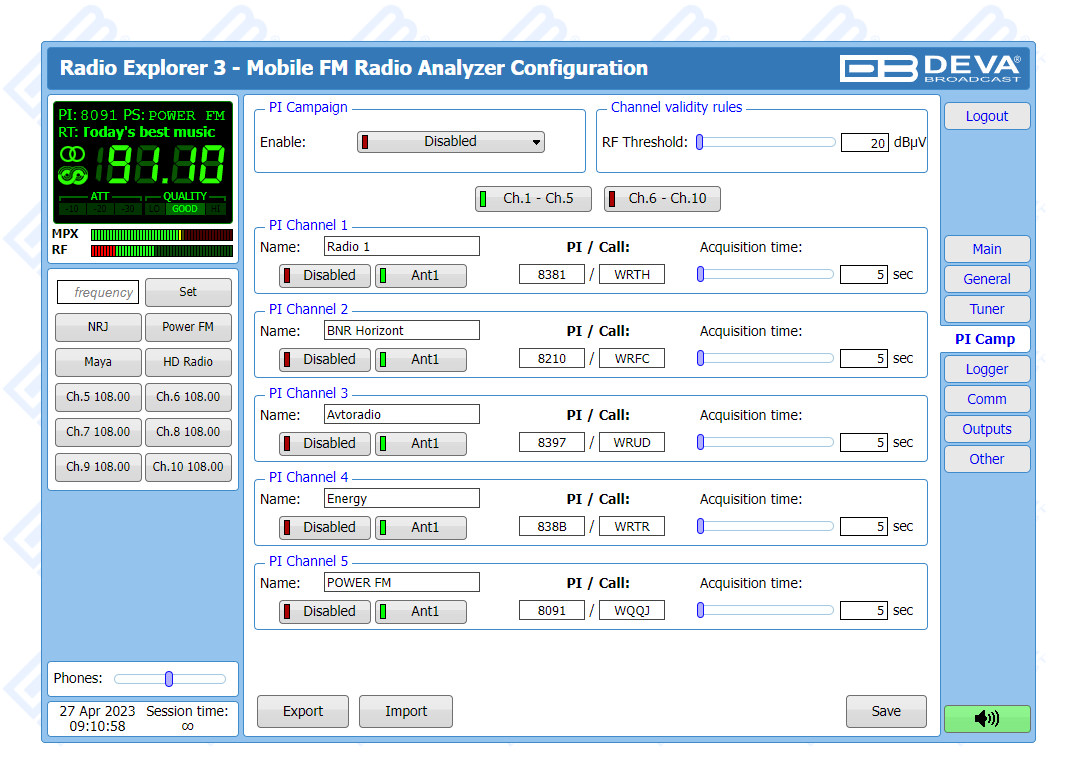
Task: Adjust the RF Threshold slider
Action: point(700,142)
